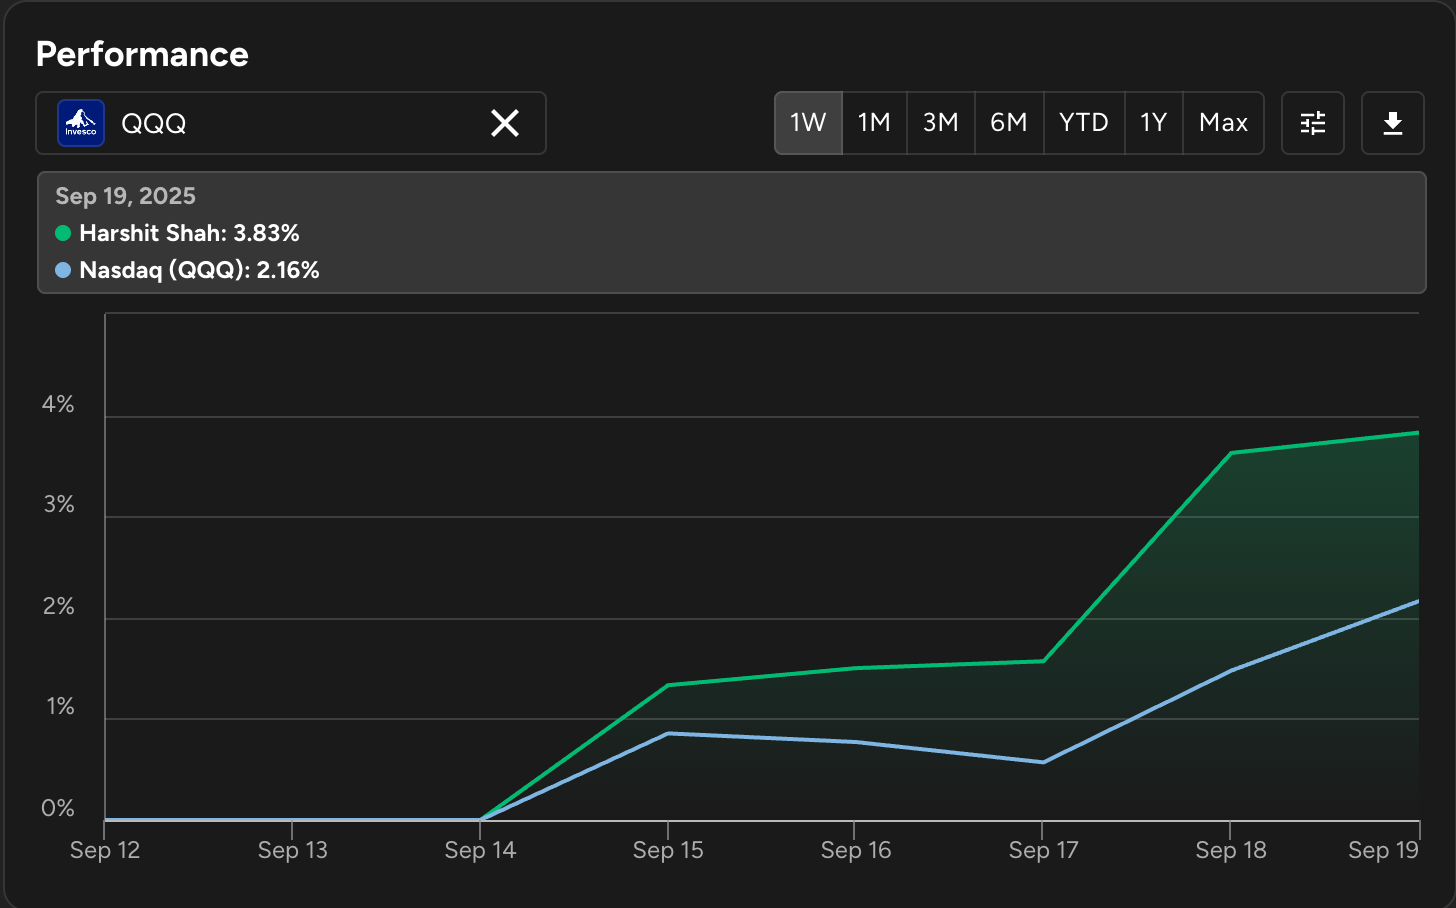Click the 0% y-axis label
Viewport: 1456px width, 908px height.
click(x=58, y=808)
